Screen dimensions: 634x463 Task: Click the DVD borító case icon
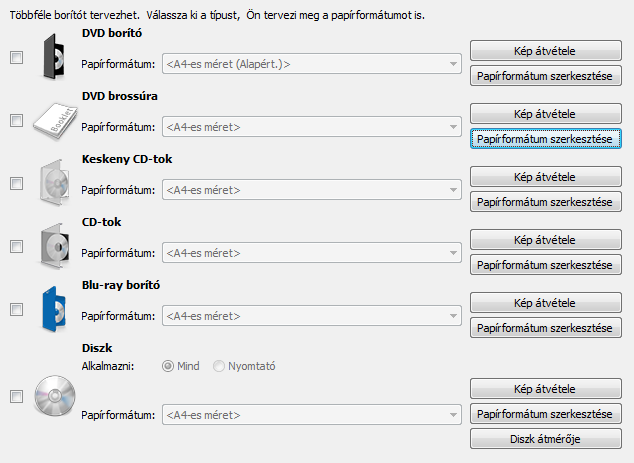coord(54,57)
